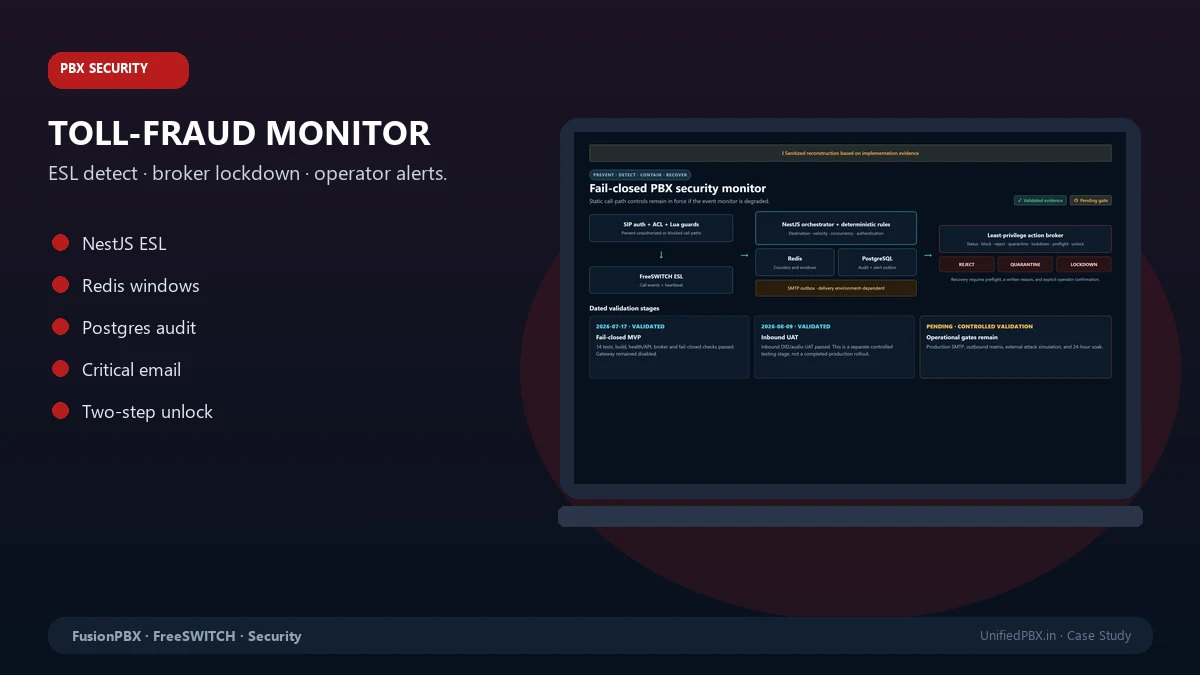Click the 'Redis windows' bullet text
Viewport: 1200px width, 675px height.
click(141, 286)
